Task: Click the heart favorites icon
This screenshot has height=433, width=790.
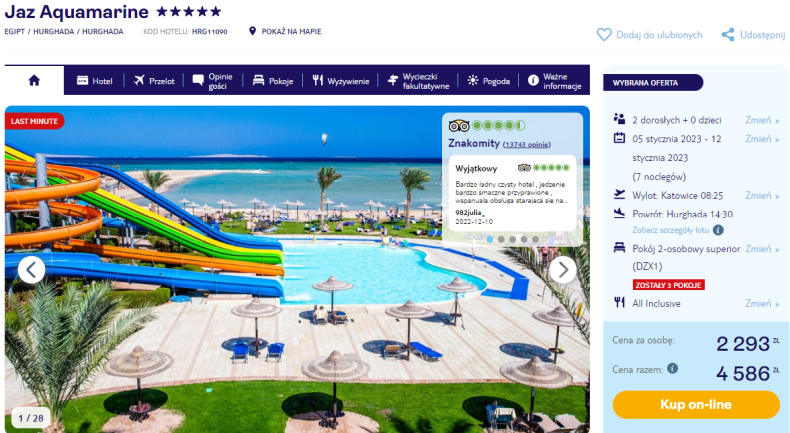Action: [x=604, y=35]
